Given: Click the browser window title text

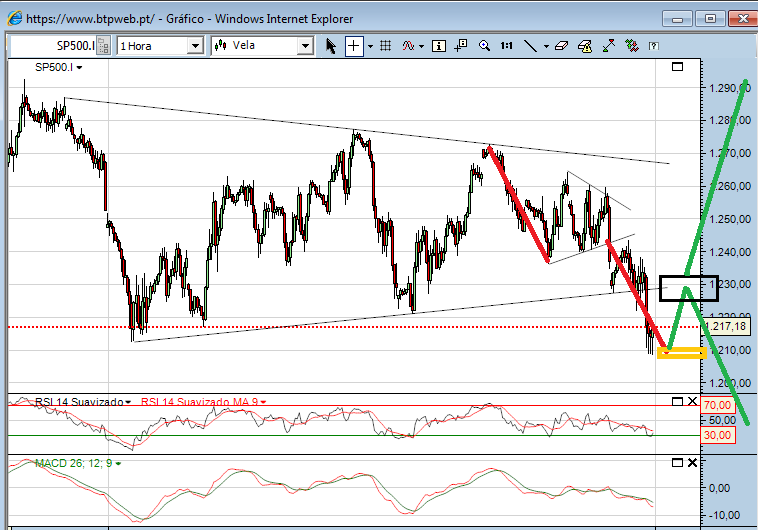Looking at the screenshot, I should click(190, 19).
